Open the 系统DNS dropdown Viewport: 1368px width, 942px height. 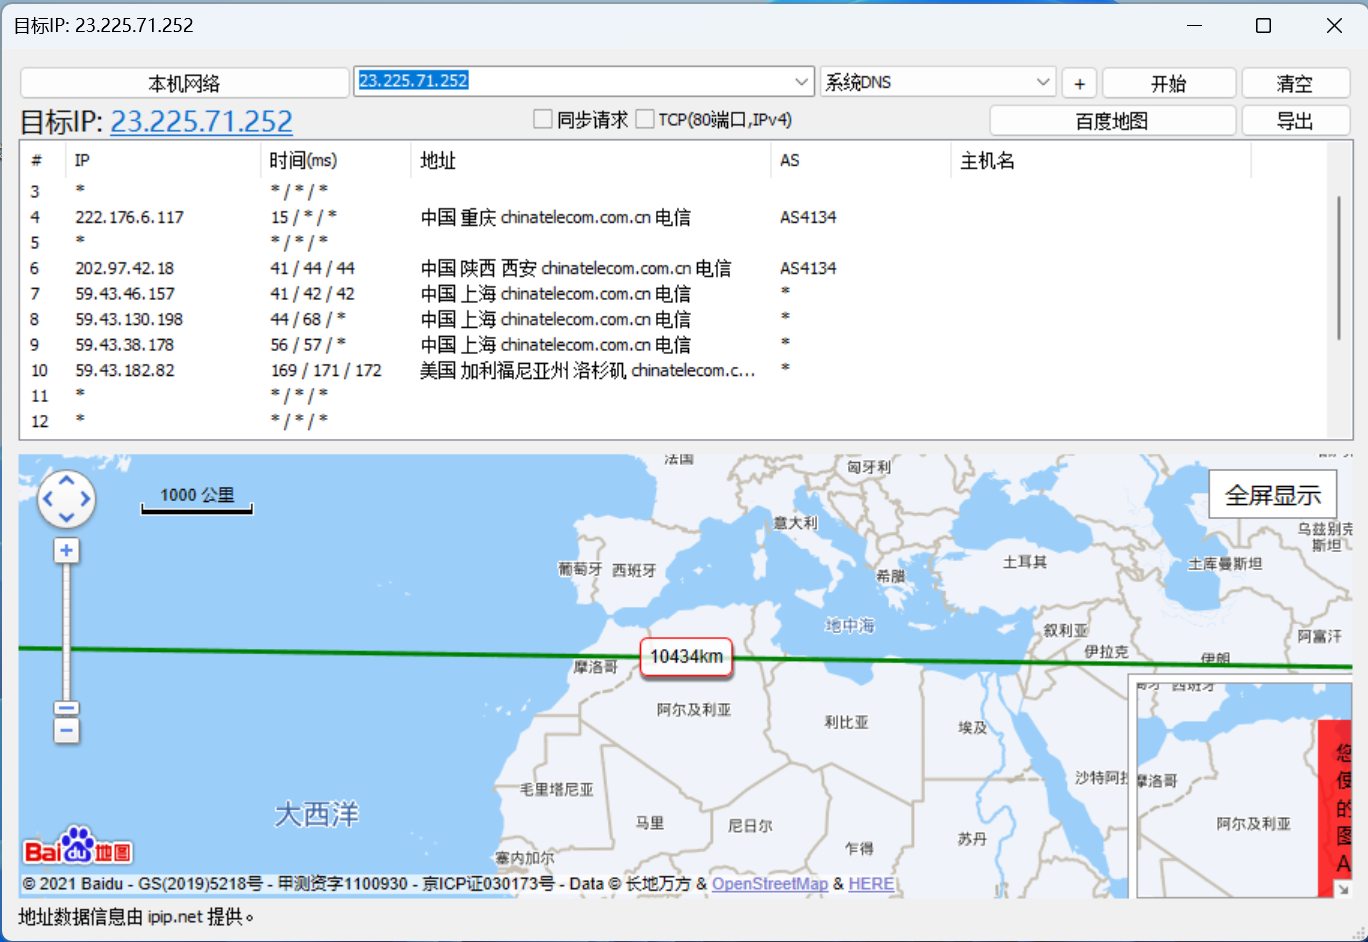tap(1042, 82)
